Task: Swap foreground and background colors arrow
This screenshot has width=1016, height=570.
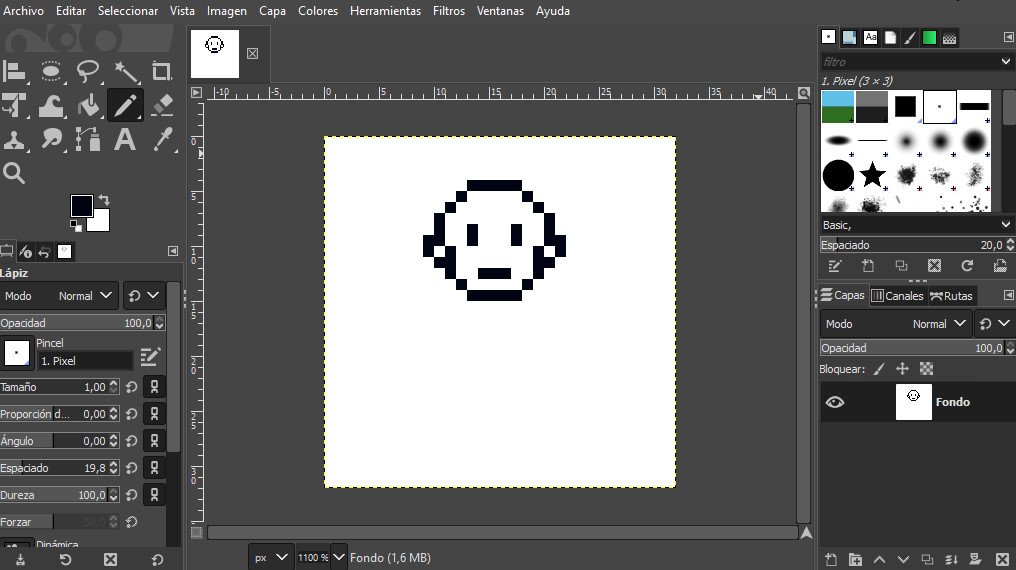Action: [103, 201]
